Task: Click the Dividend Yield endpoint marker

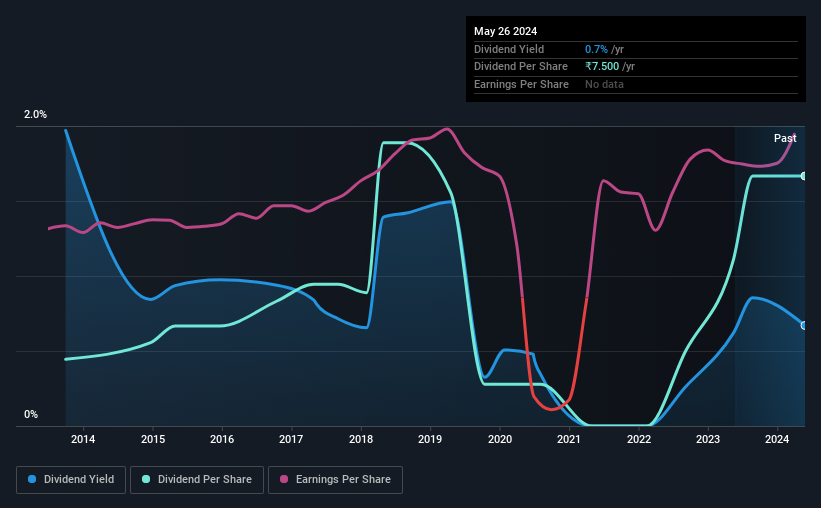Action: click(x=804, y=325)
